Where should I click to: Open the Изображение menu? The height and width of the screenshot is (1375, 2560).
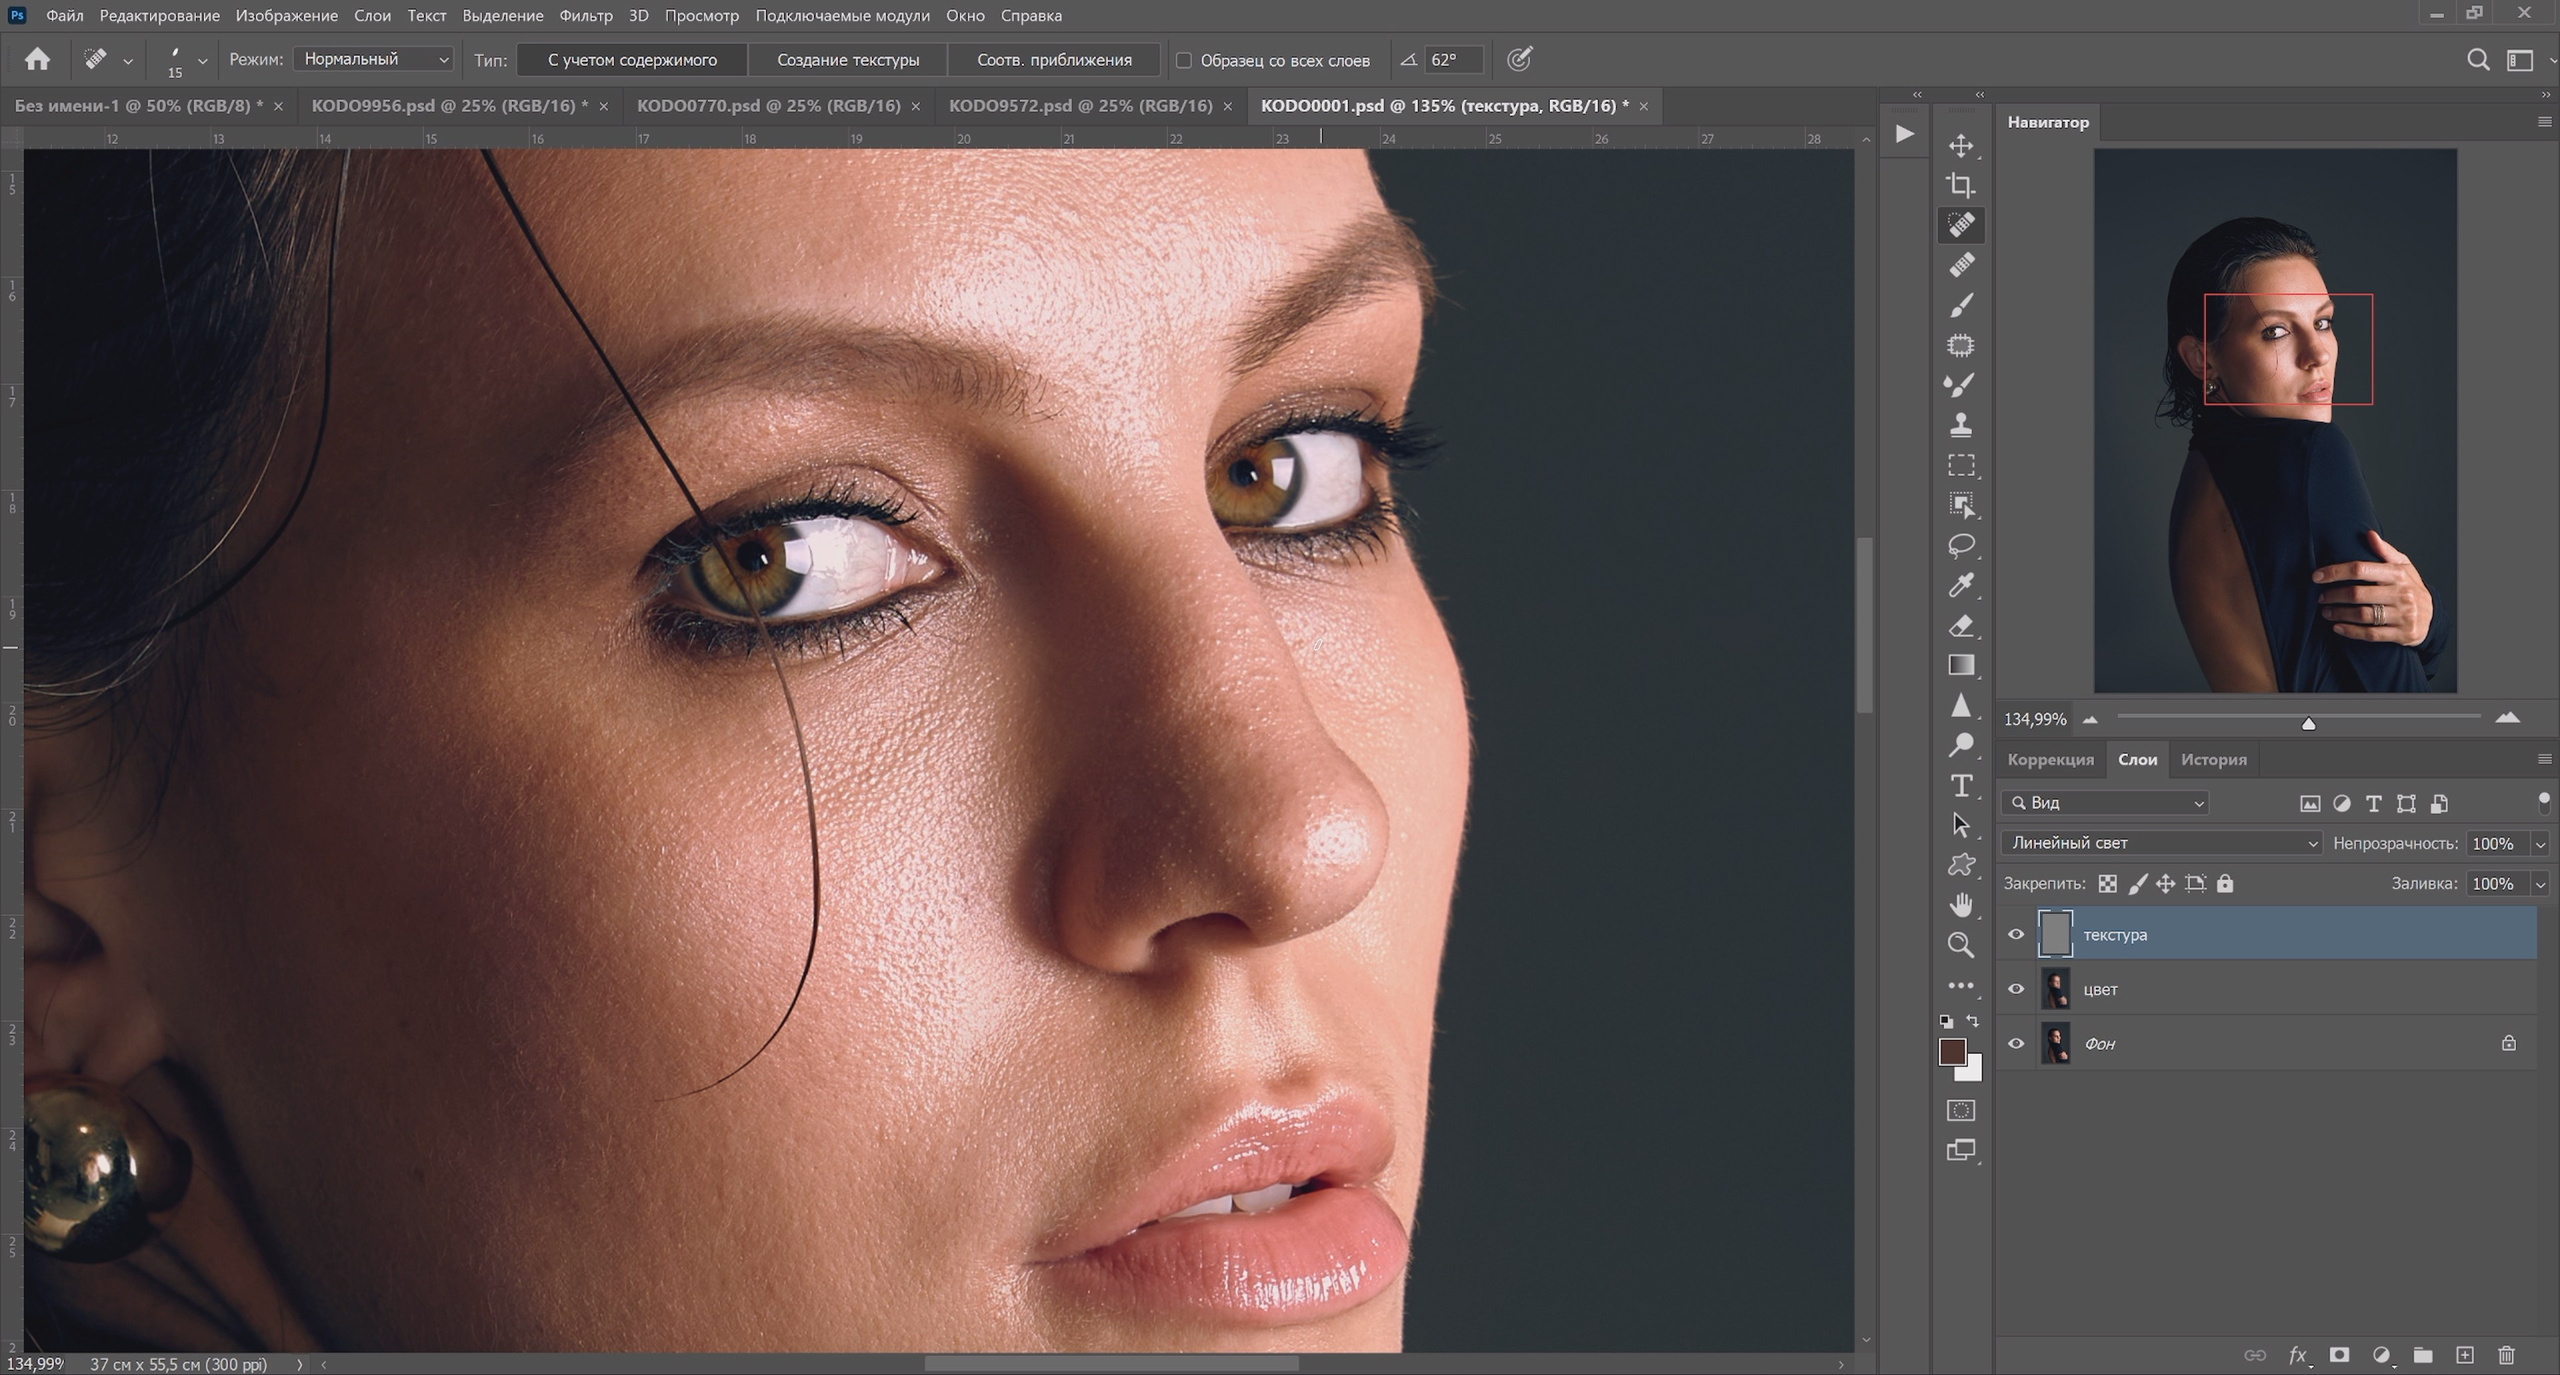pyautogui.click(x=287, y=15)
